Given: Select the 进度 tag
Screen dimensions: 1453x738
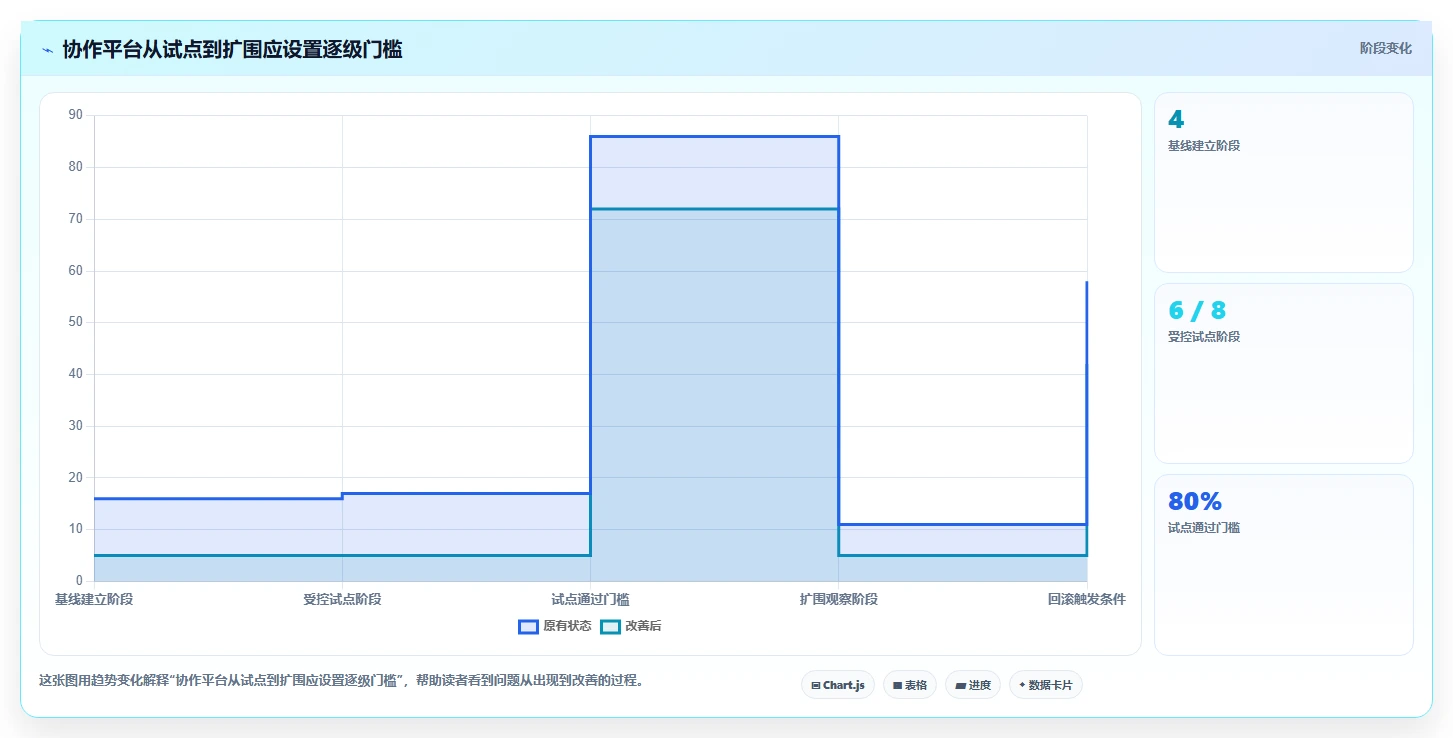Looking at the screenshot, I should tap(972, 685).
